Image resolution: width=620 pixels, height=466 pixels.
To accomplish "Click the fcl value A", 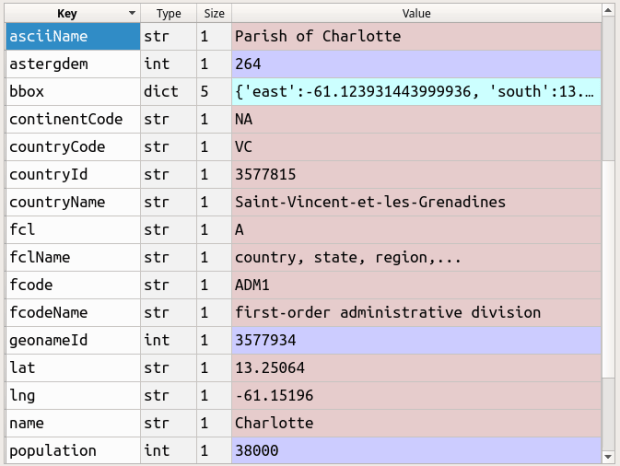I will click(x=416, y=230).
